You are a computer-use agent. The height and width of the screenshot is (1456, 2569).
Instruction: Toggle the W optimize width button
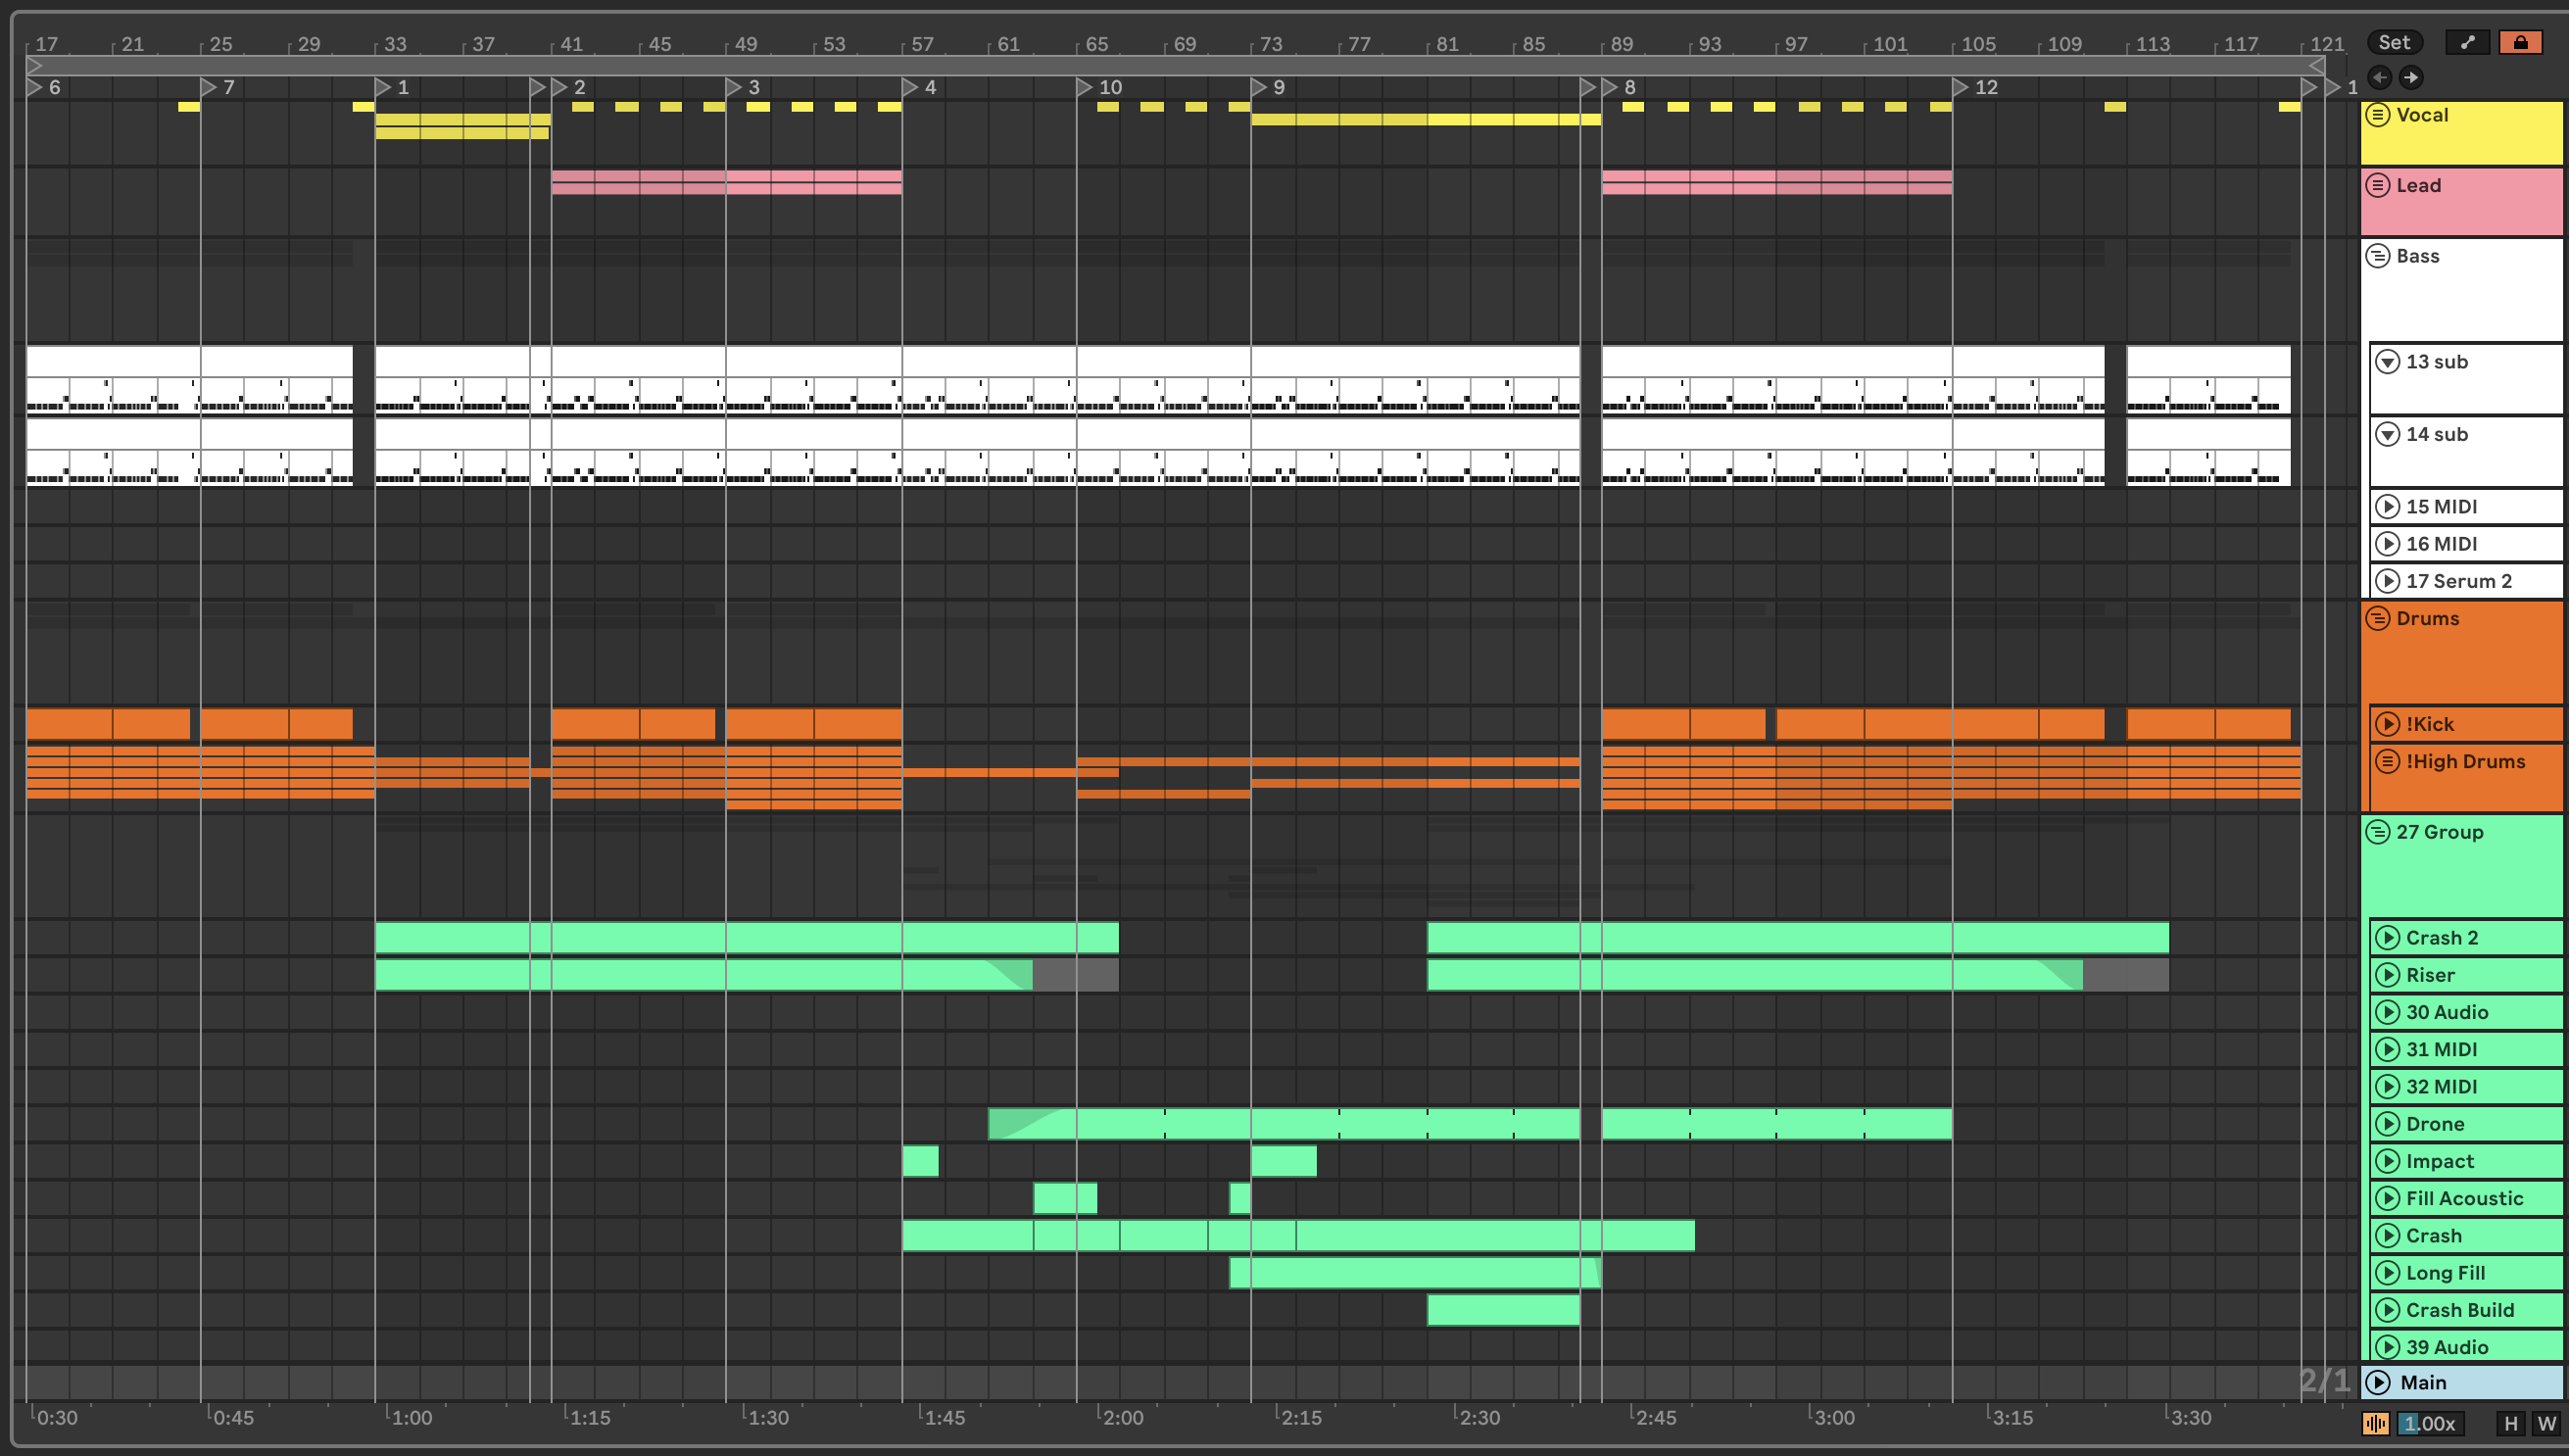click(2546, 1423)
